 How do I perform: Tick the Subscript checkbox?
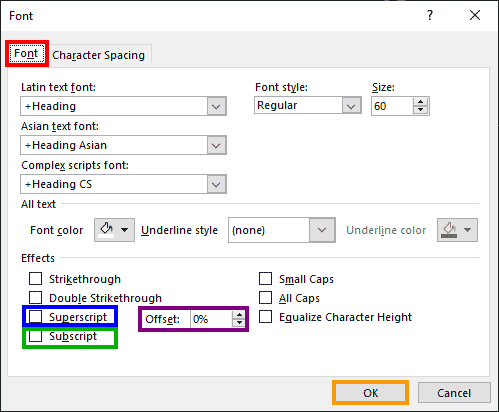(x=35, y=336)
